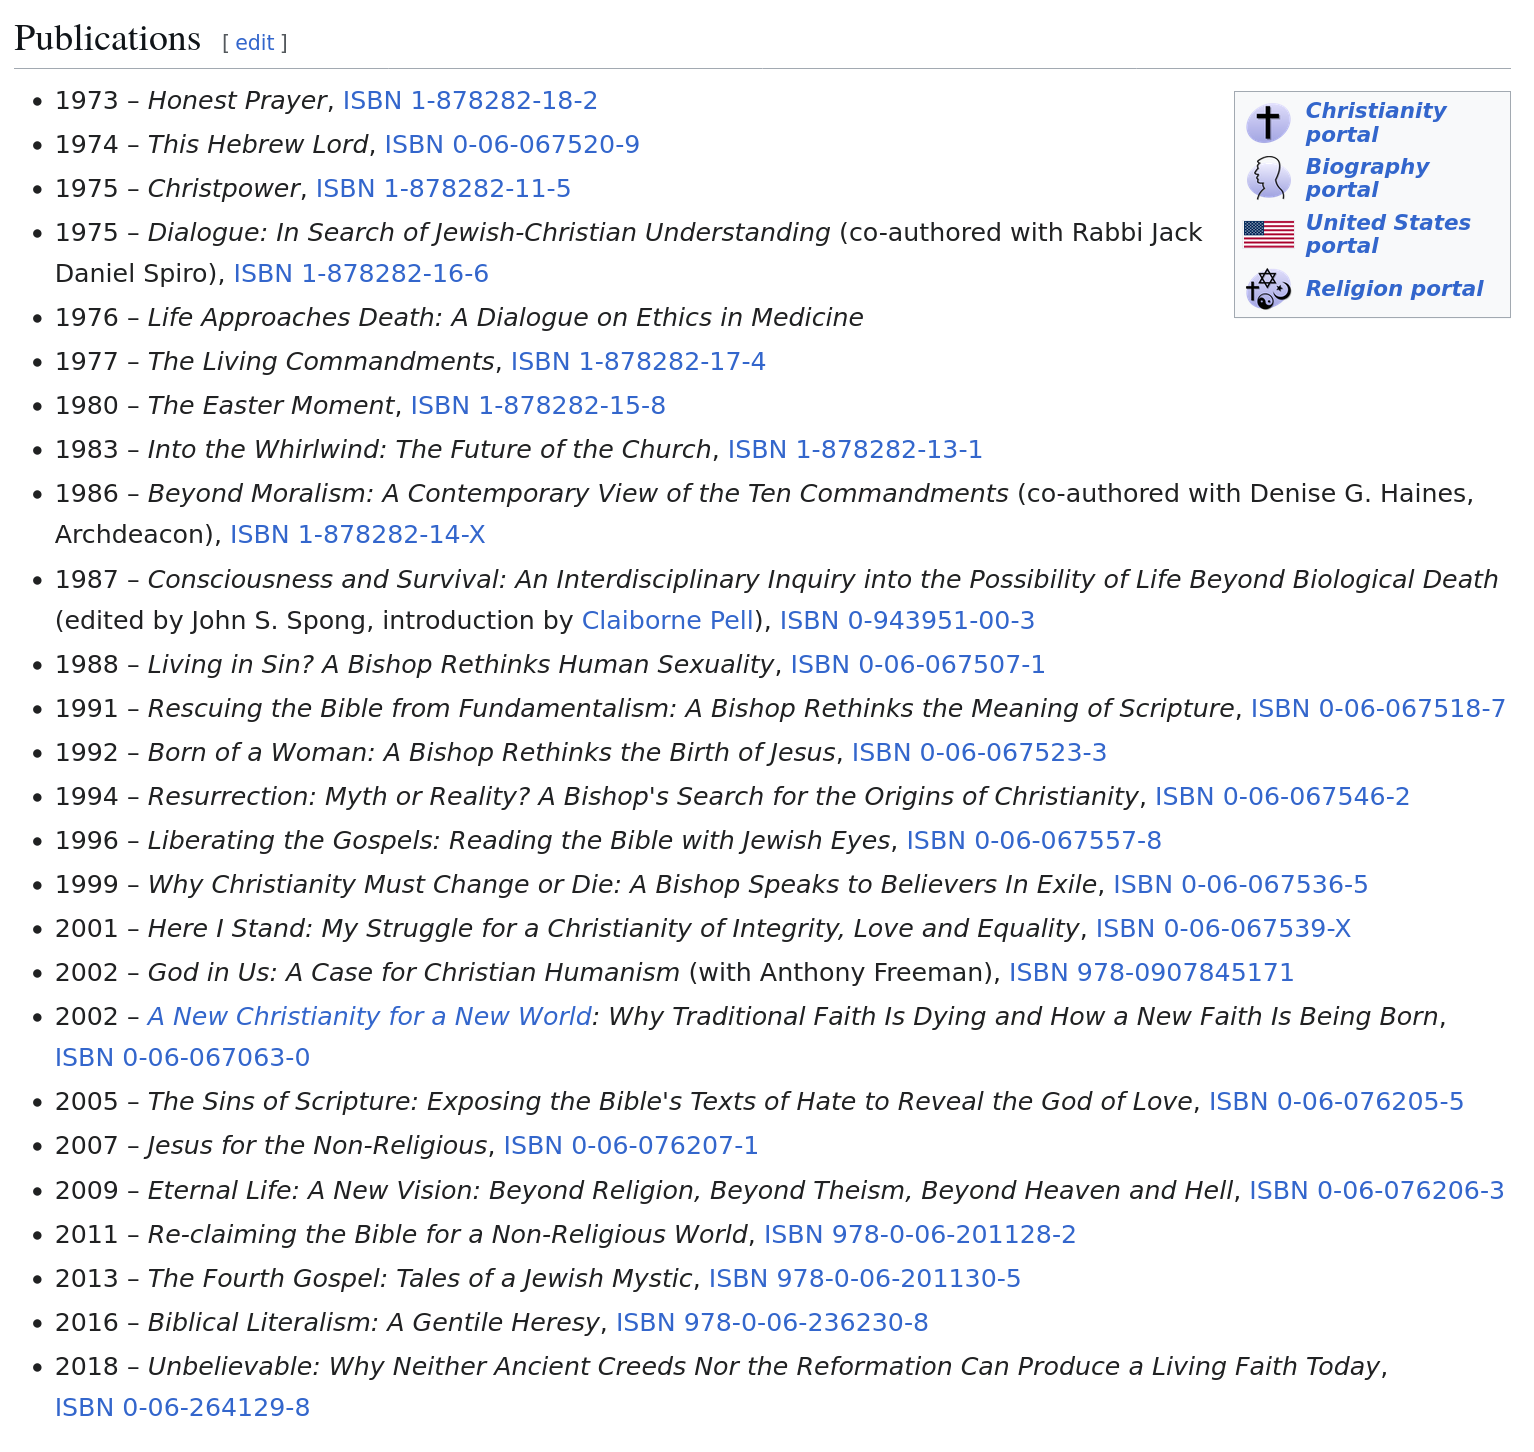Open ISBN 1-878282-11-5 for Christpower
The image size is (1534, 1452).
tap(443, 189)
